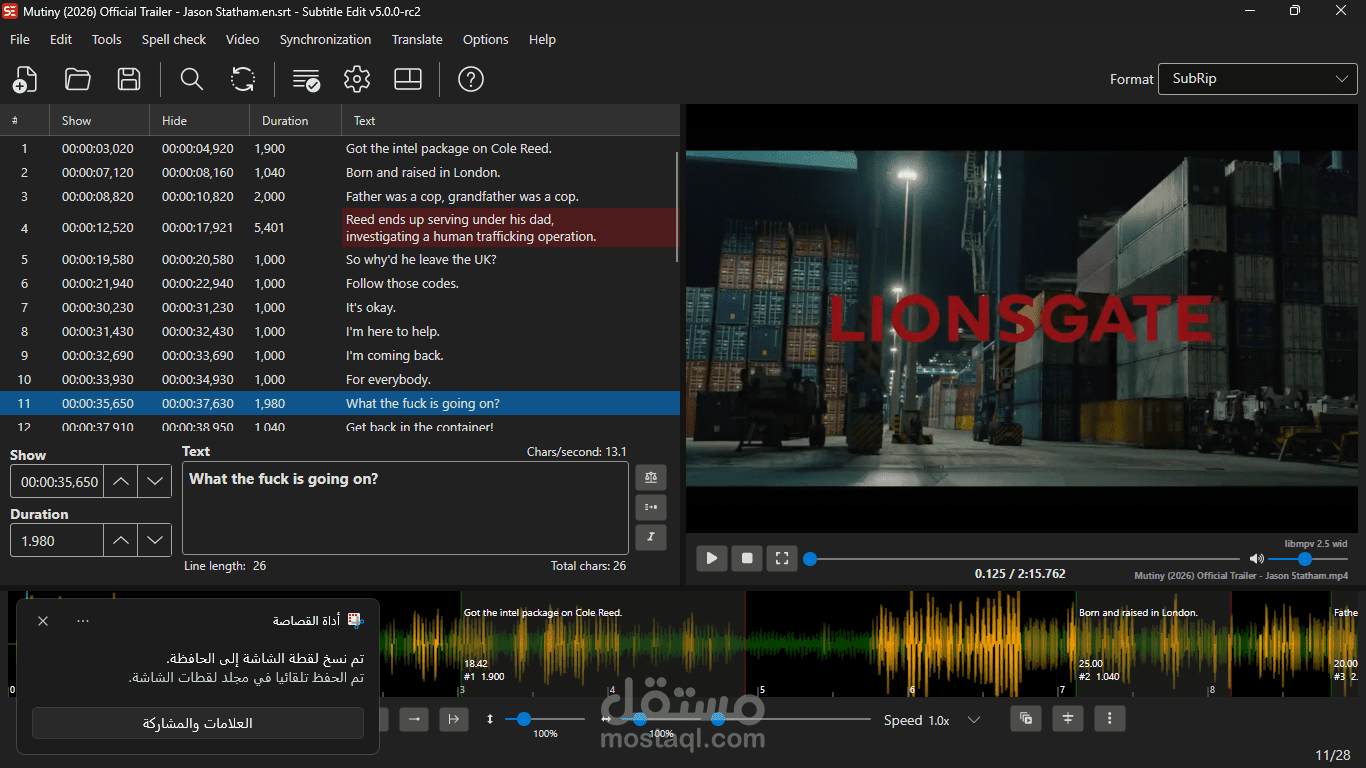The height and width of the screenshot is (768, 1366).
Task: Open the Video menu
Action: tap(243, 40)
